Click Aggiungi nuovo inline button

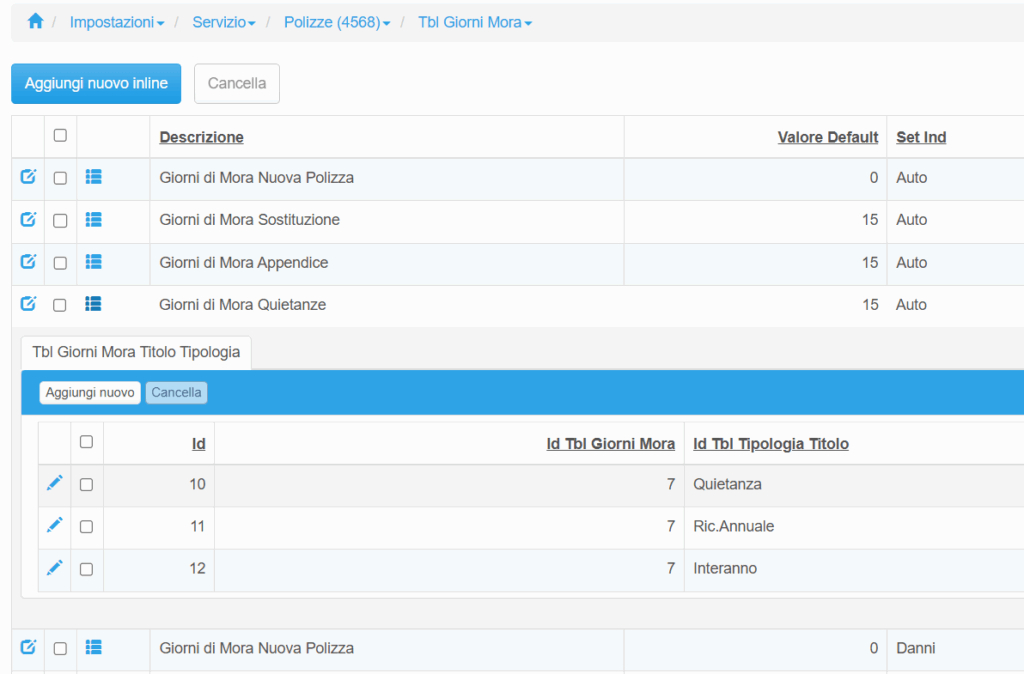tap(96, 84)
